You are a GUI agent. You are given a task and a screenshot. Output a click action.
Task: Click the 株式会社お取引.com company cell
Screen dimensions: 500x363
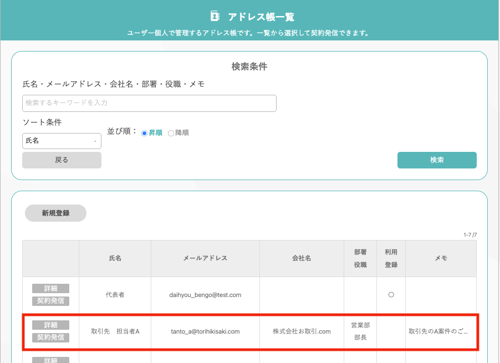[302, 331]
